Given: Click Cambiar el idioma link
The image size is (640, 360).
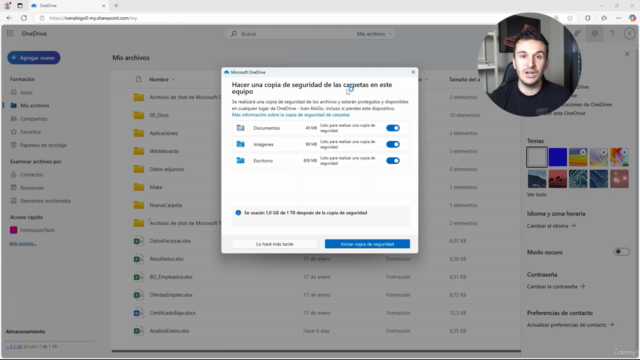Looking at the screenshot, I should [551, 226].
